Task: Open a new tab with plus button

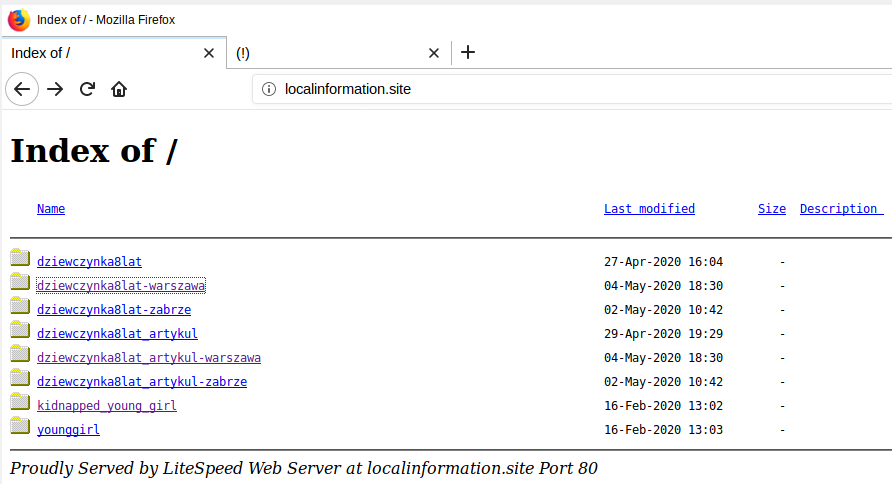Action: click(x=468, y=53)
